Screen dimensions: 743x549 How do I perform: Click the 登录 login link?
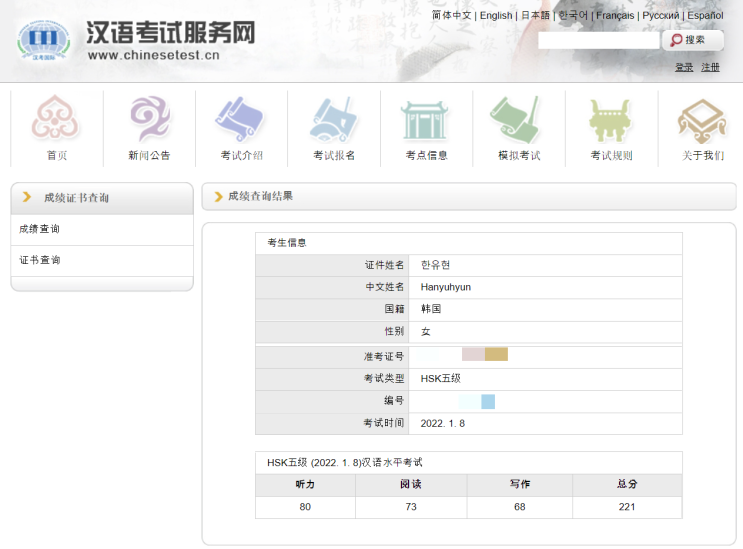(x=684, y=67)
